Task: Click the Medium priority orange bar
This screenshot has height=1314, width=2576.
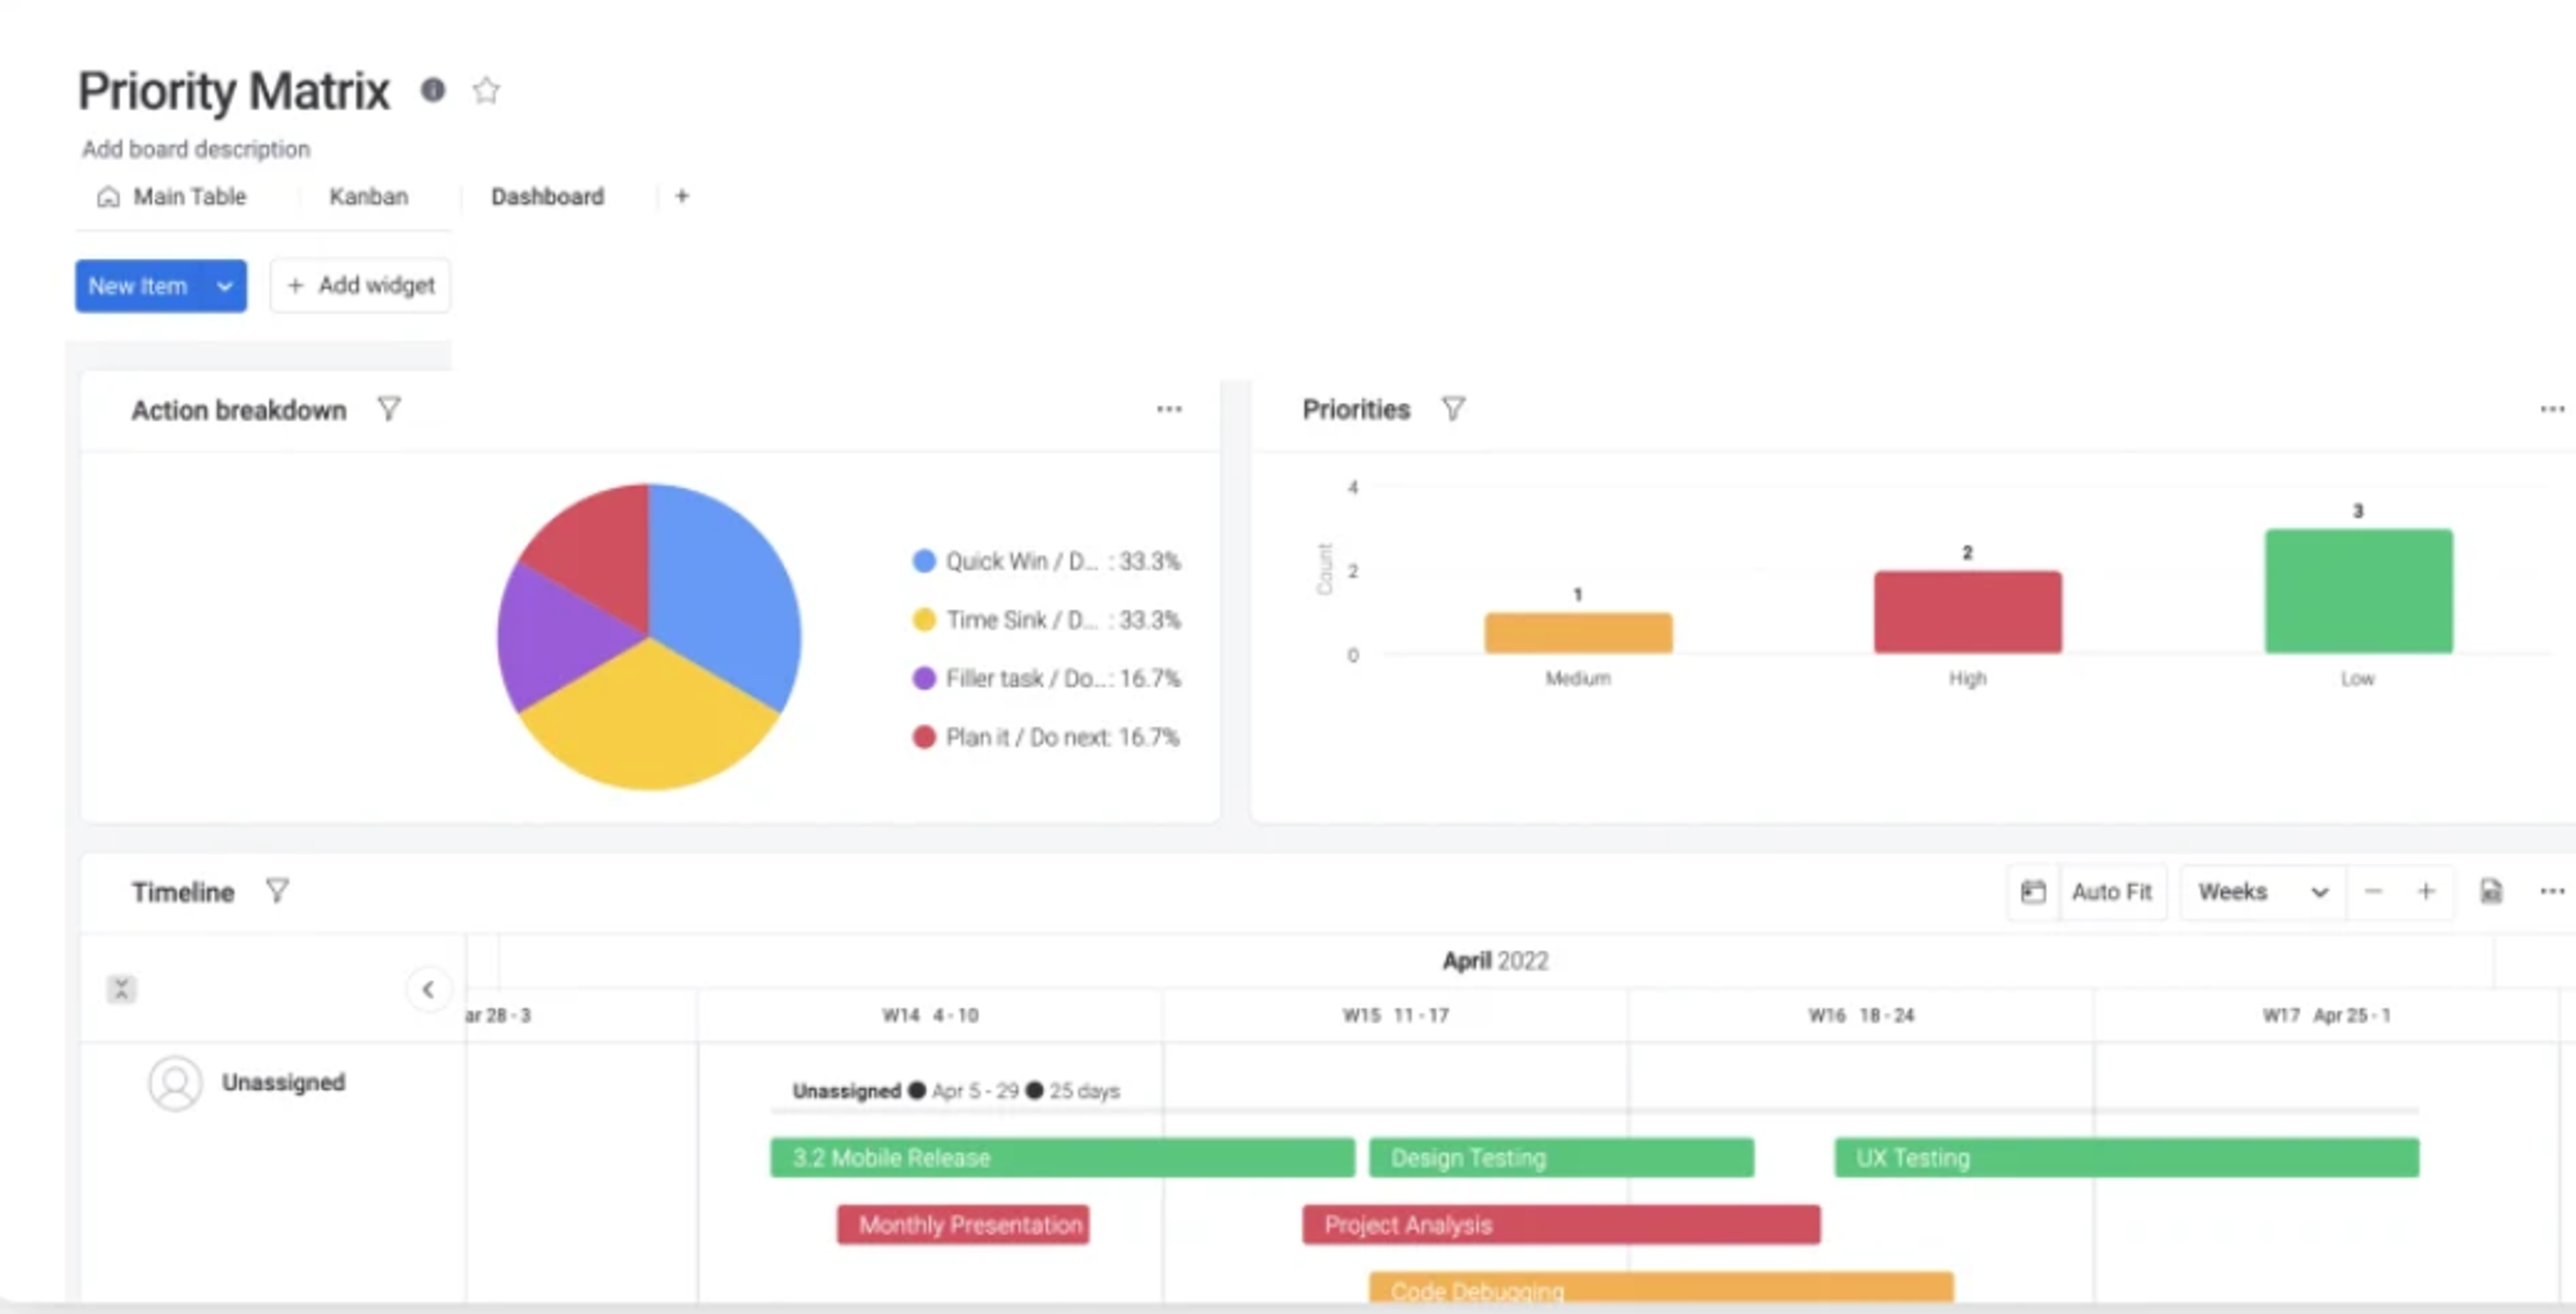Action: pyautogui.click(x=1578, y=633)
